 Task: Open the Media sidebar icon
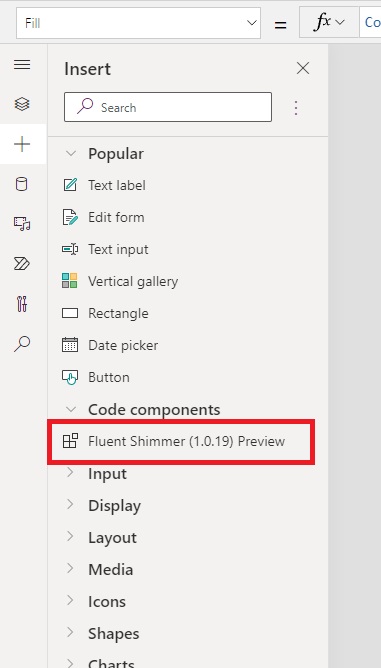(22, 223)
